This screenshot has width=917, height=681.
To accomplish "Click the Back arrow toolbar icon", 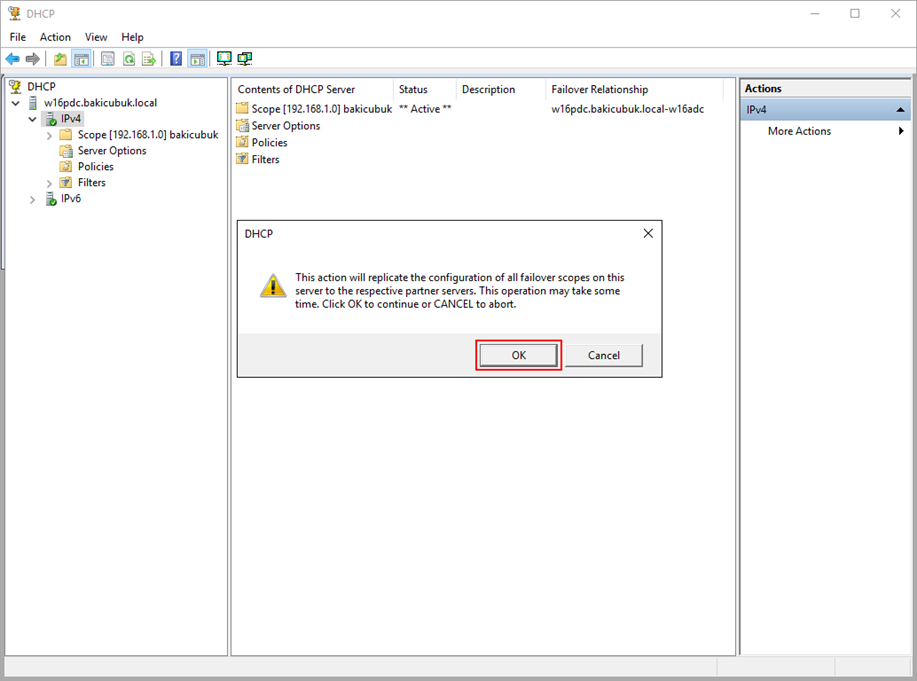I will point(12,59).
